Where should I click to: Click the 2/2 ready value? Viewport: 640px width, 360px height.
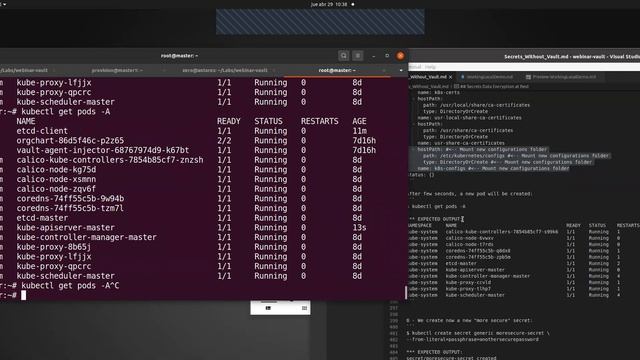224,140
